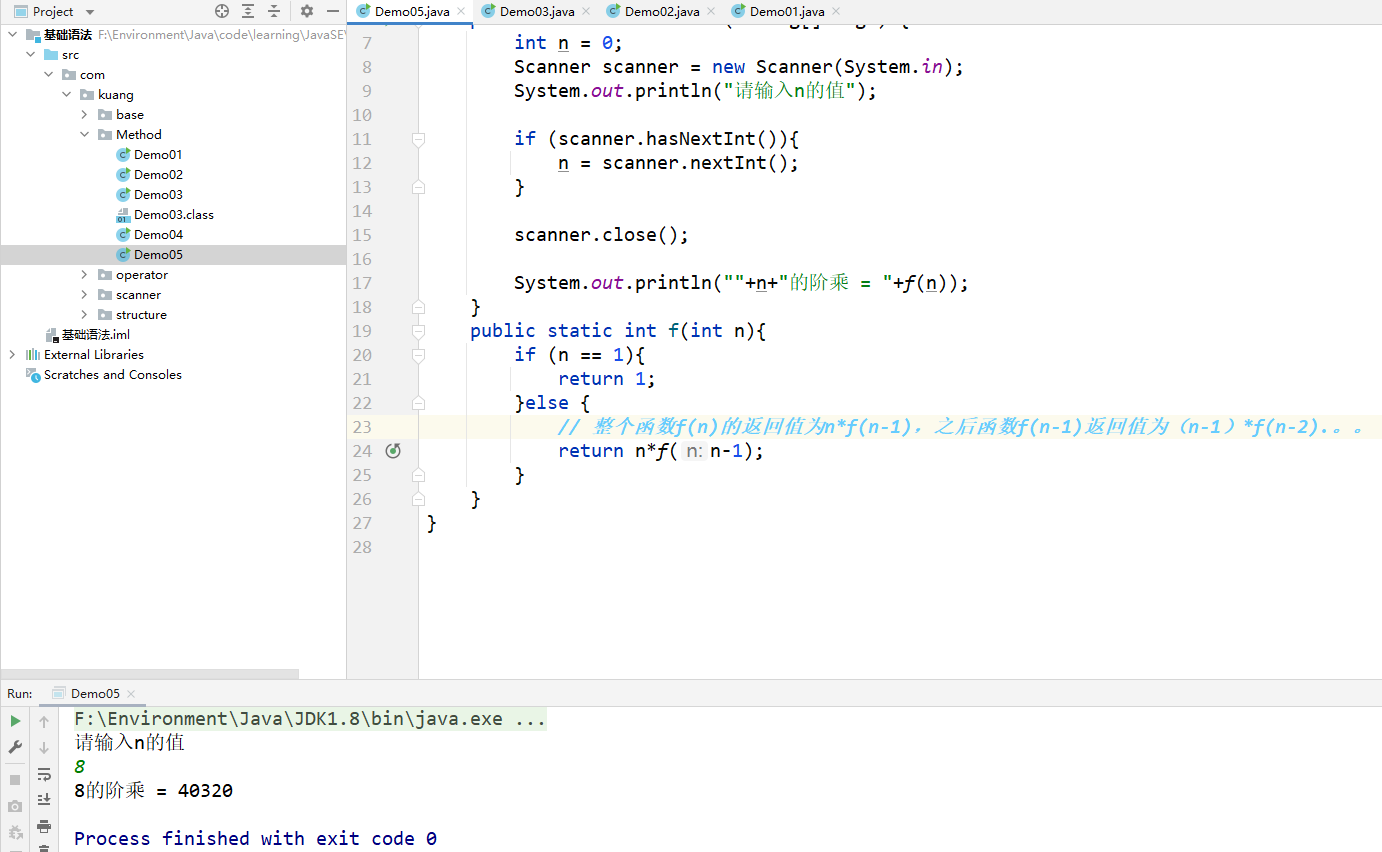Rerun Demo05 with the green play icon
This screenshot has height=852, width=1382.
(15, 721)
